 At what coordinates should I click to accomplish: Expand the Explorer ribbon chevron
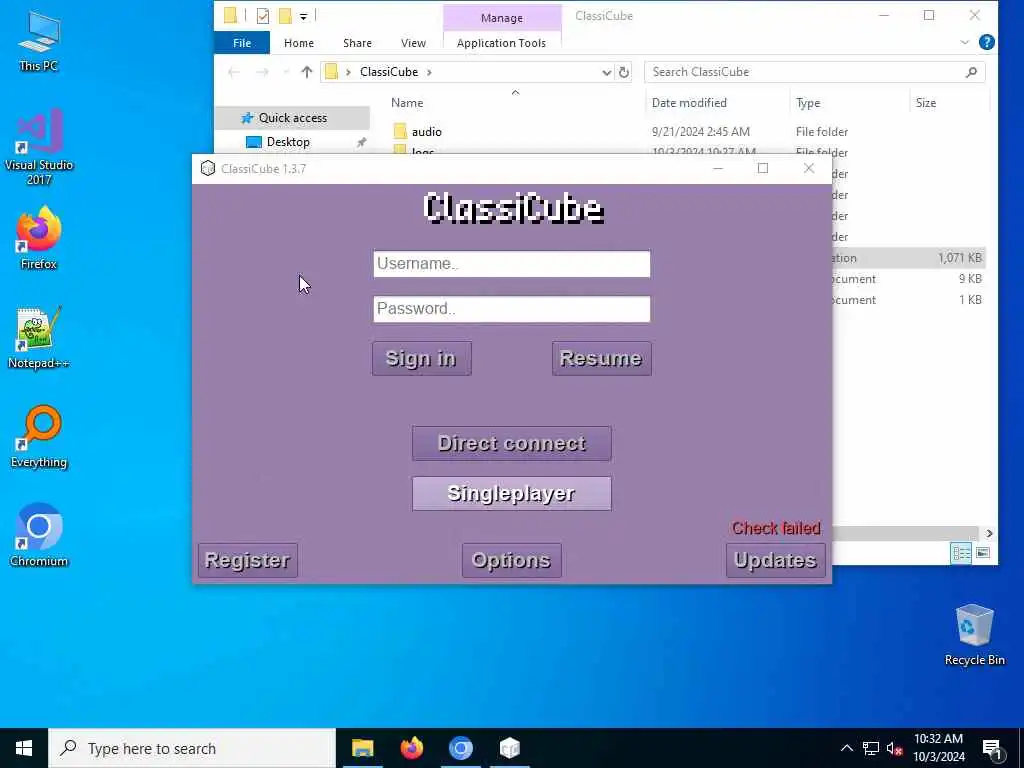(965, 42)
